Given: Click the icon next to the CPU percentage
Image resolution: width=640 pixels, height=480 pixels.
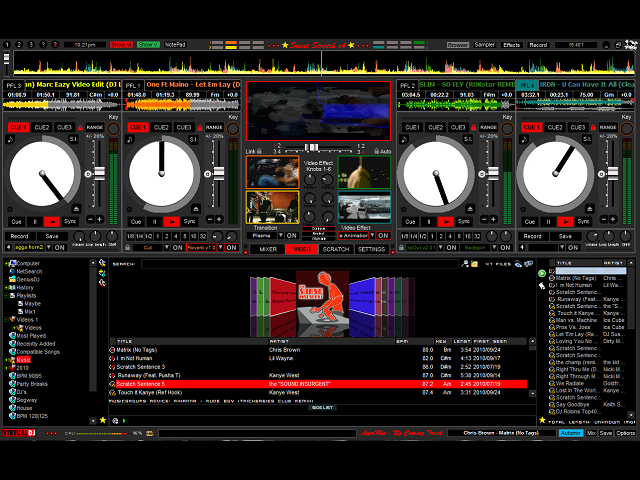Looking at the screenshot, I should (149, 433).
